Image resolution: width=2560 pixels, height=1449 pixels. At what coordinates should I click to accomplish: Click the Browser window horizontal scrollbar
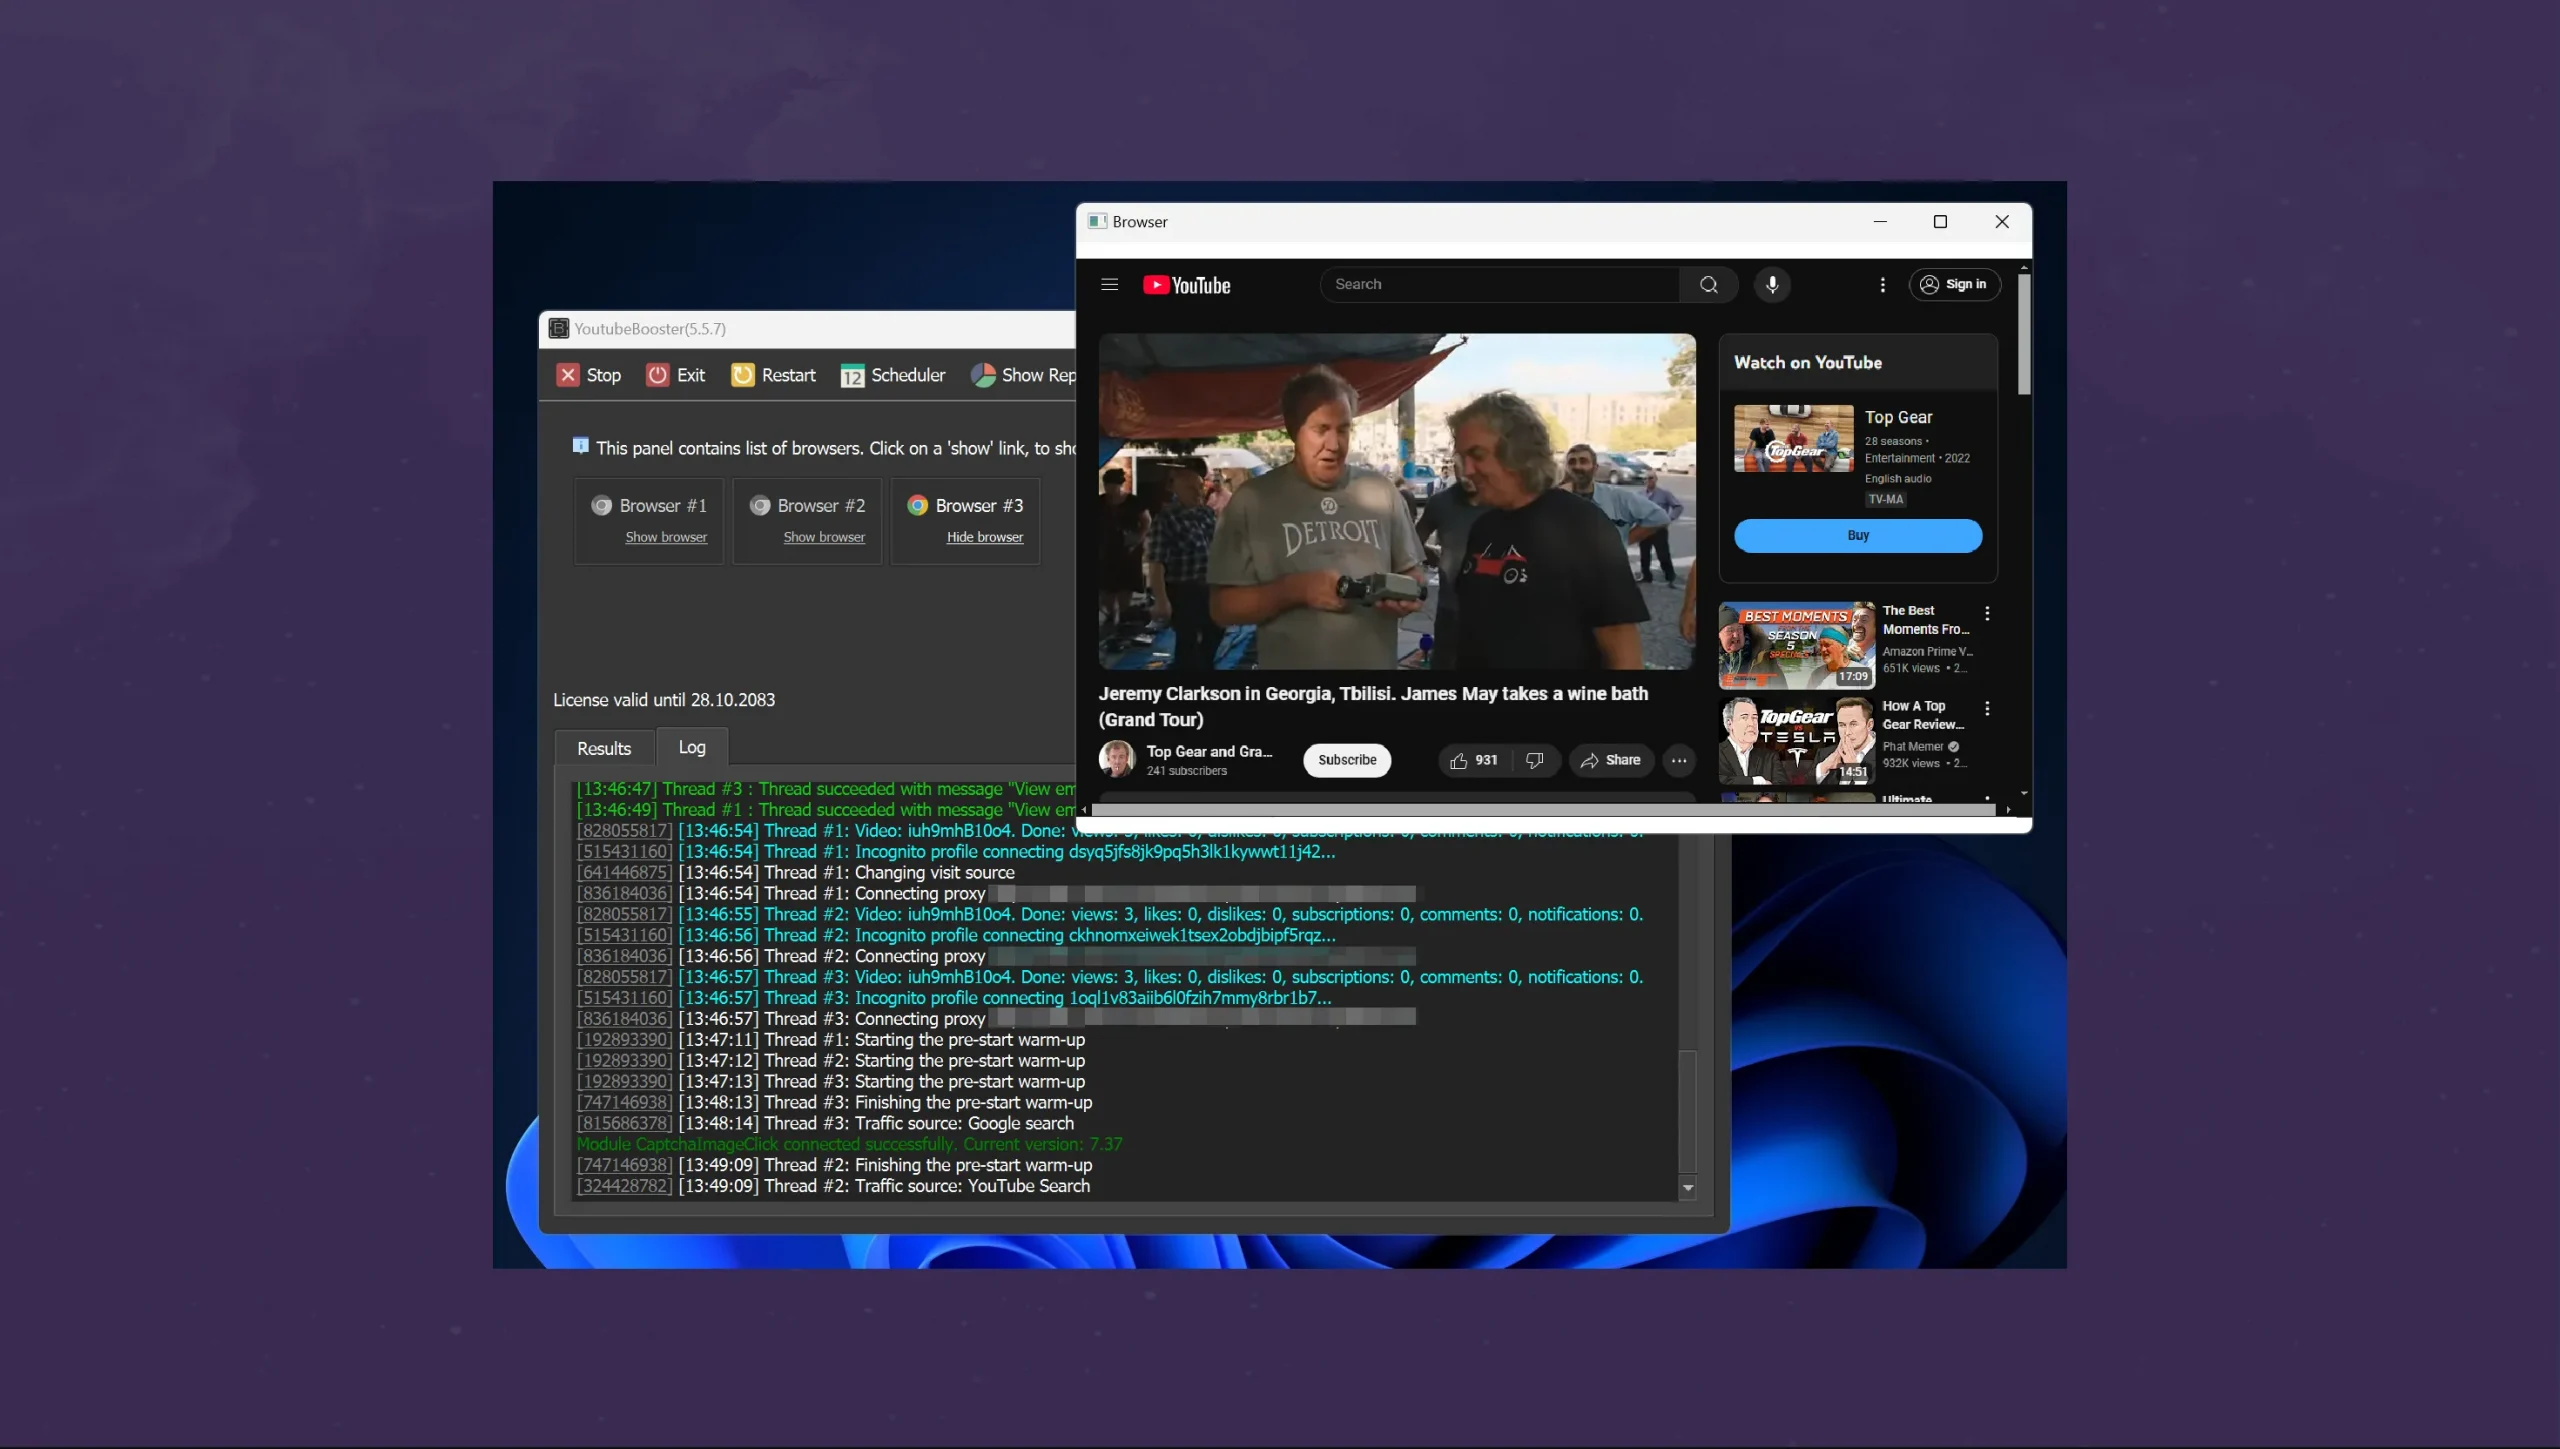click(x=1544, y=809)
